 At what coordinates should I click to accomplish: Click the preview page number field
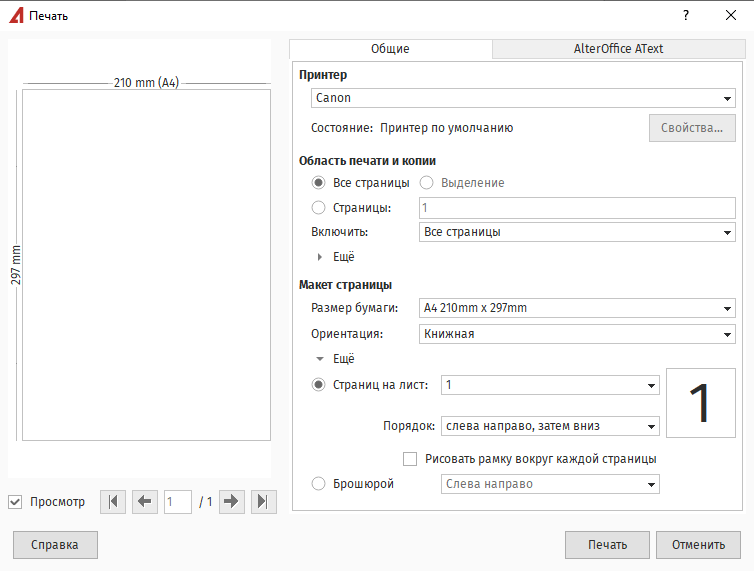[x=178, y=502]
